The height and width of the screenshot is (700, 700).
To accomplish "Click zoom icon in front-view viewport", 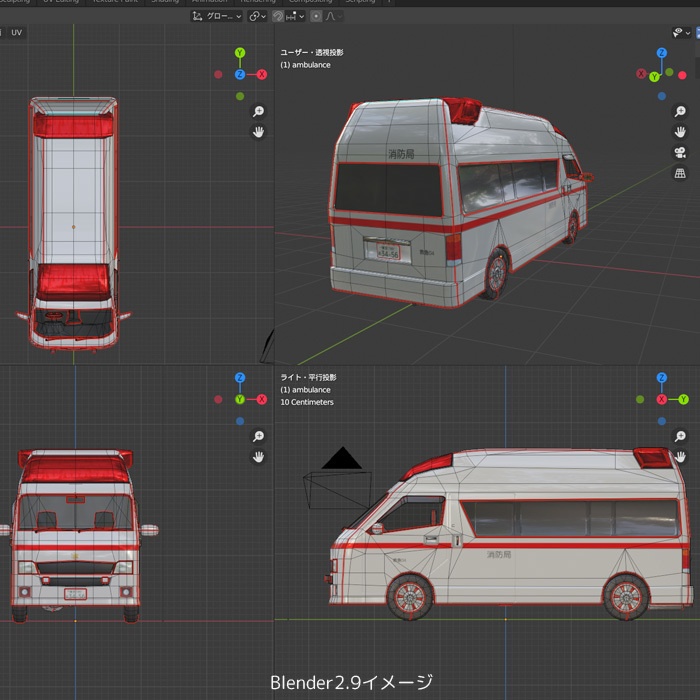I will click(258, 436).
